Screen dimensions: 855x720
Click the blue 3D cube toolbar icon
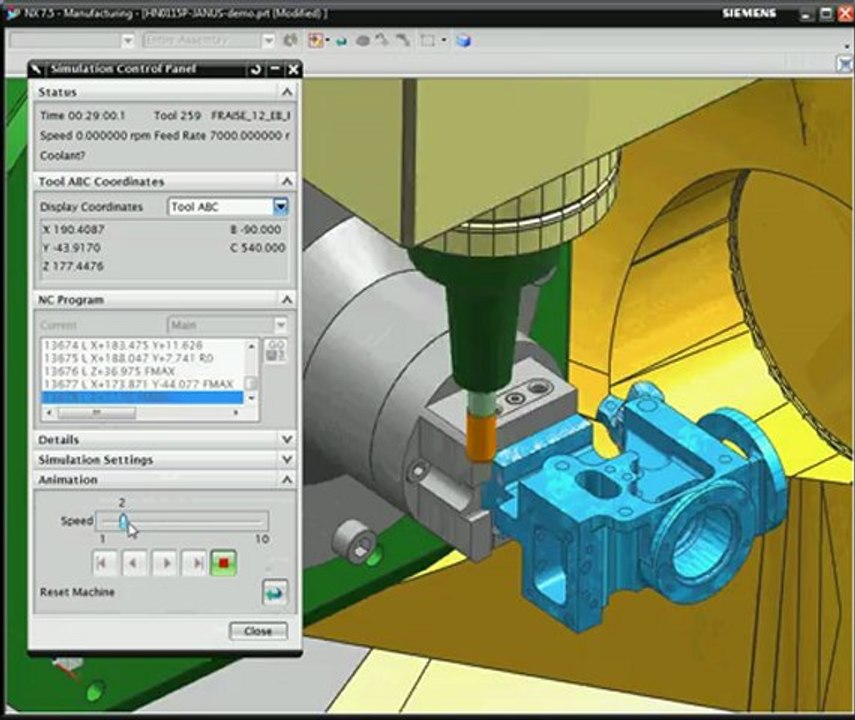click(x=463, y=41)
